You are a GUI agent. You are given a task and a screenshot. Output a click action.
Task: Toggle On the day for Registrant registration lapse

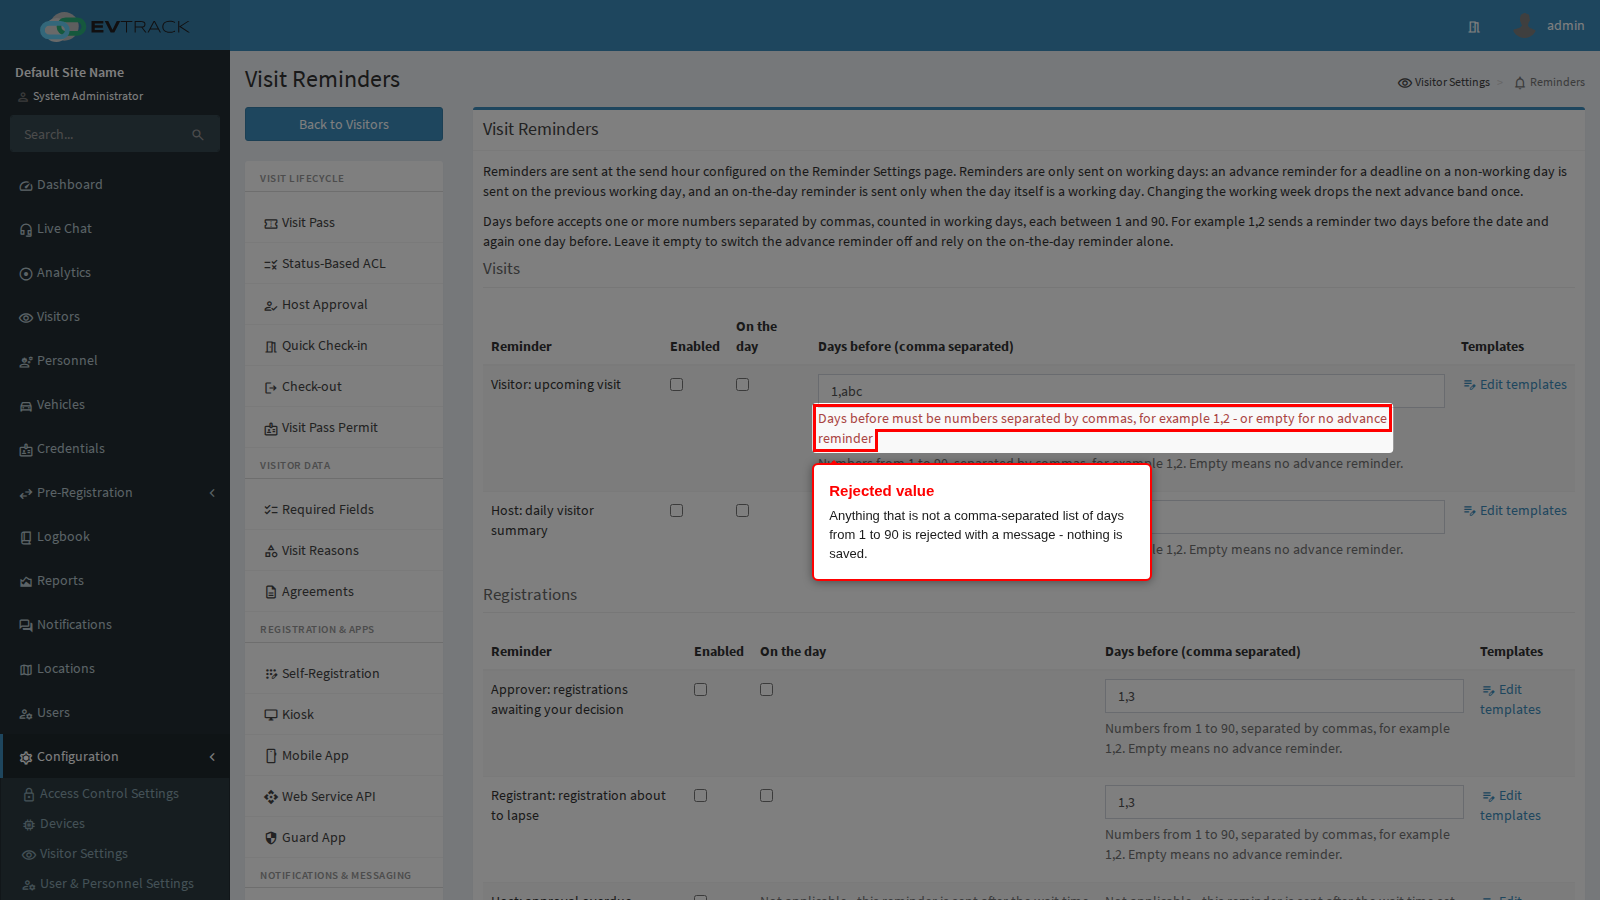(766, 796)
